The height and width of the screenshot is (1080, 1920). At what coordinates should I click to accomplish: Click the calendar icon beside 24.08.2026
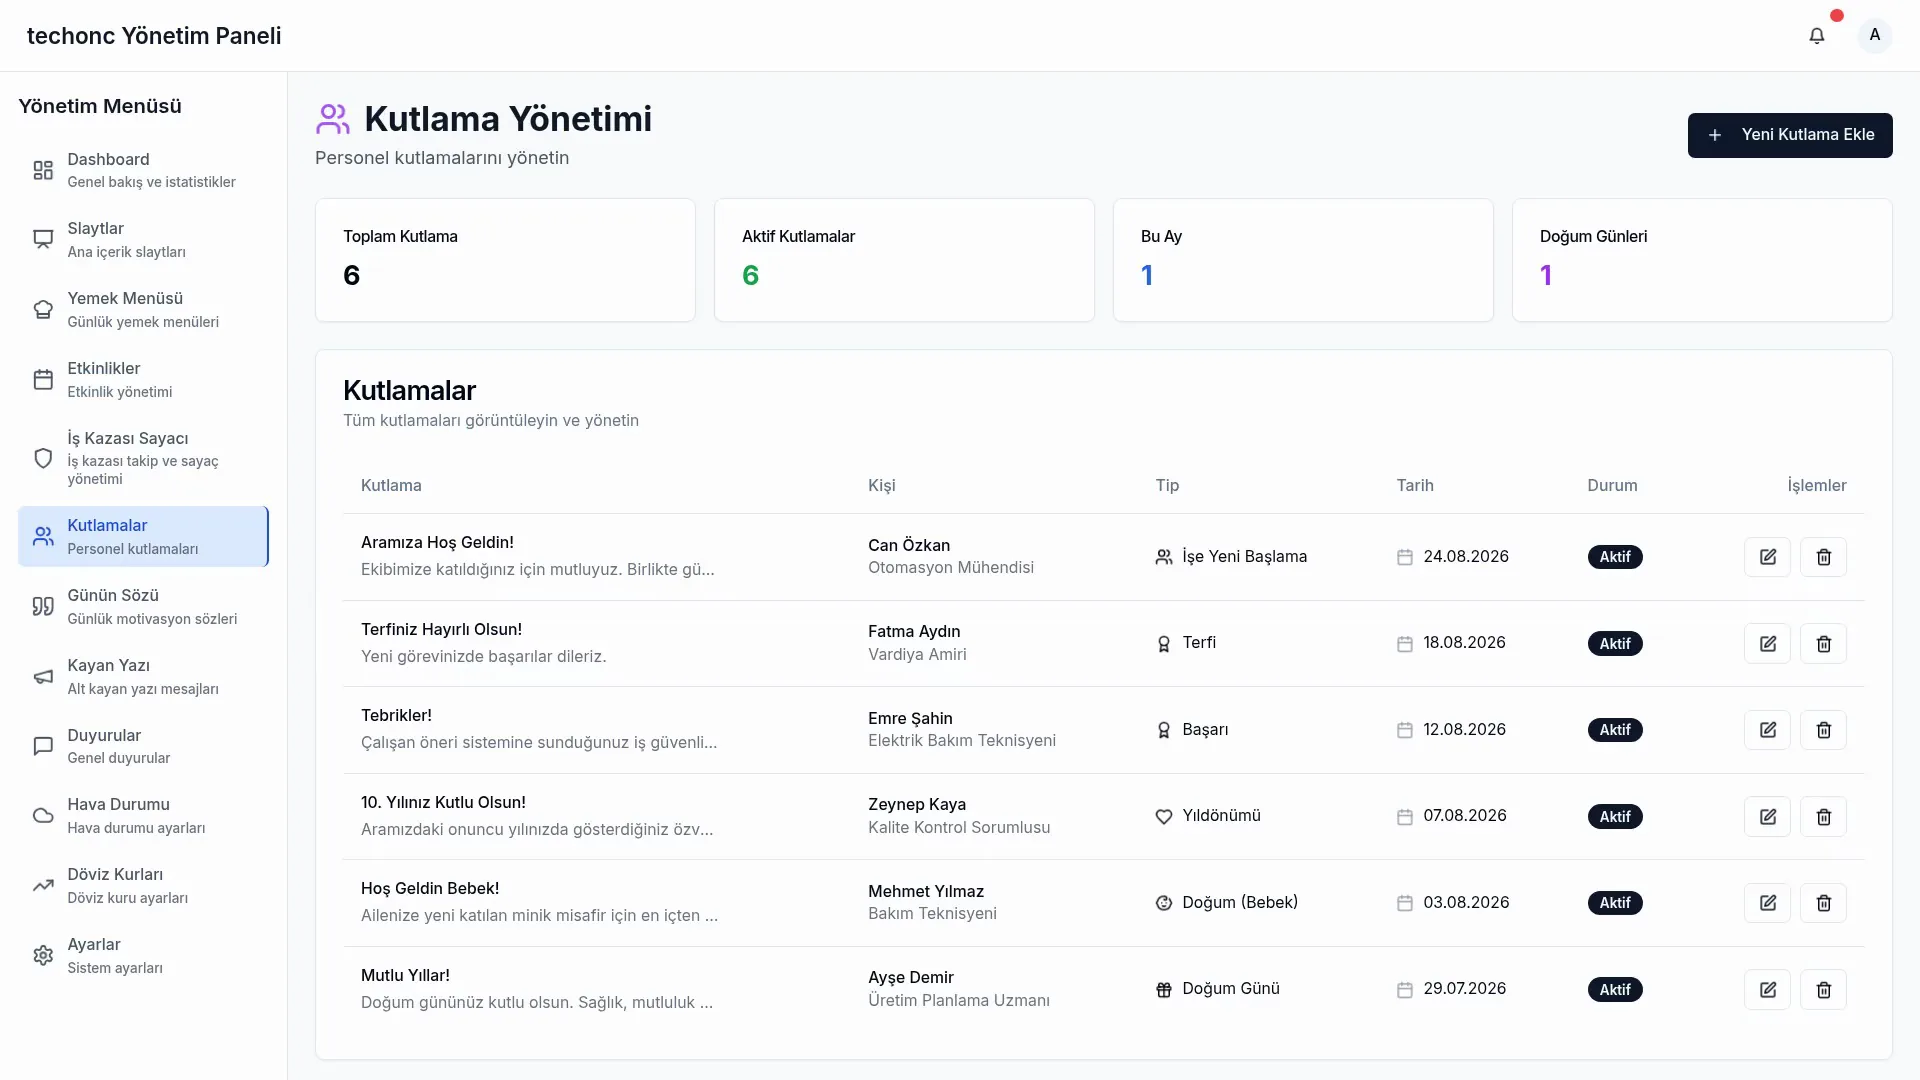point(1405,557)
